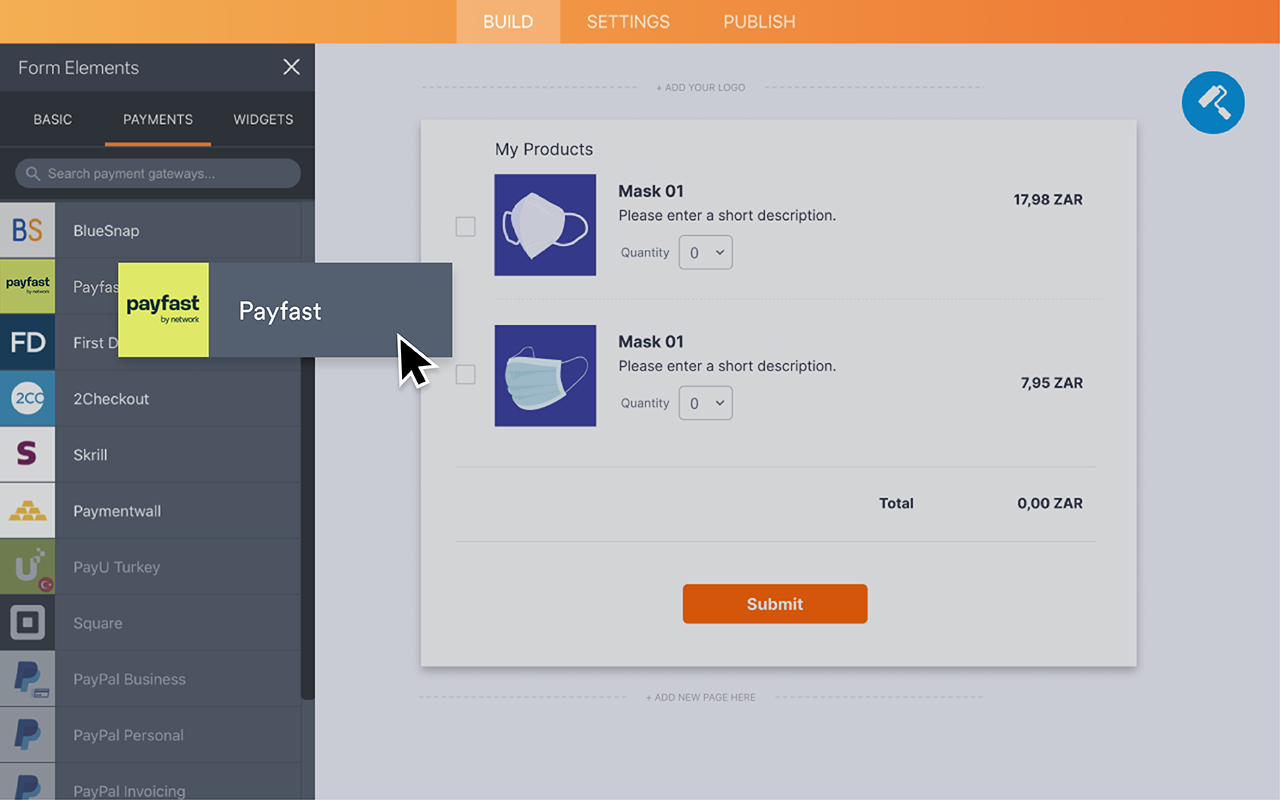Check the box next to the blue mask product
Viewport: 1280px width, 800px height.
(465, 374)
